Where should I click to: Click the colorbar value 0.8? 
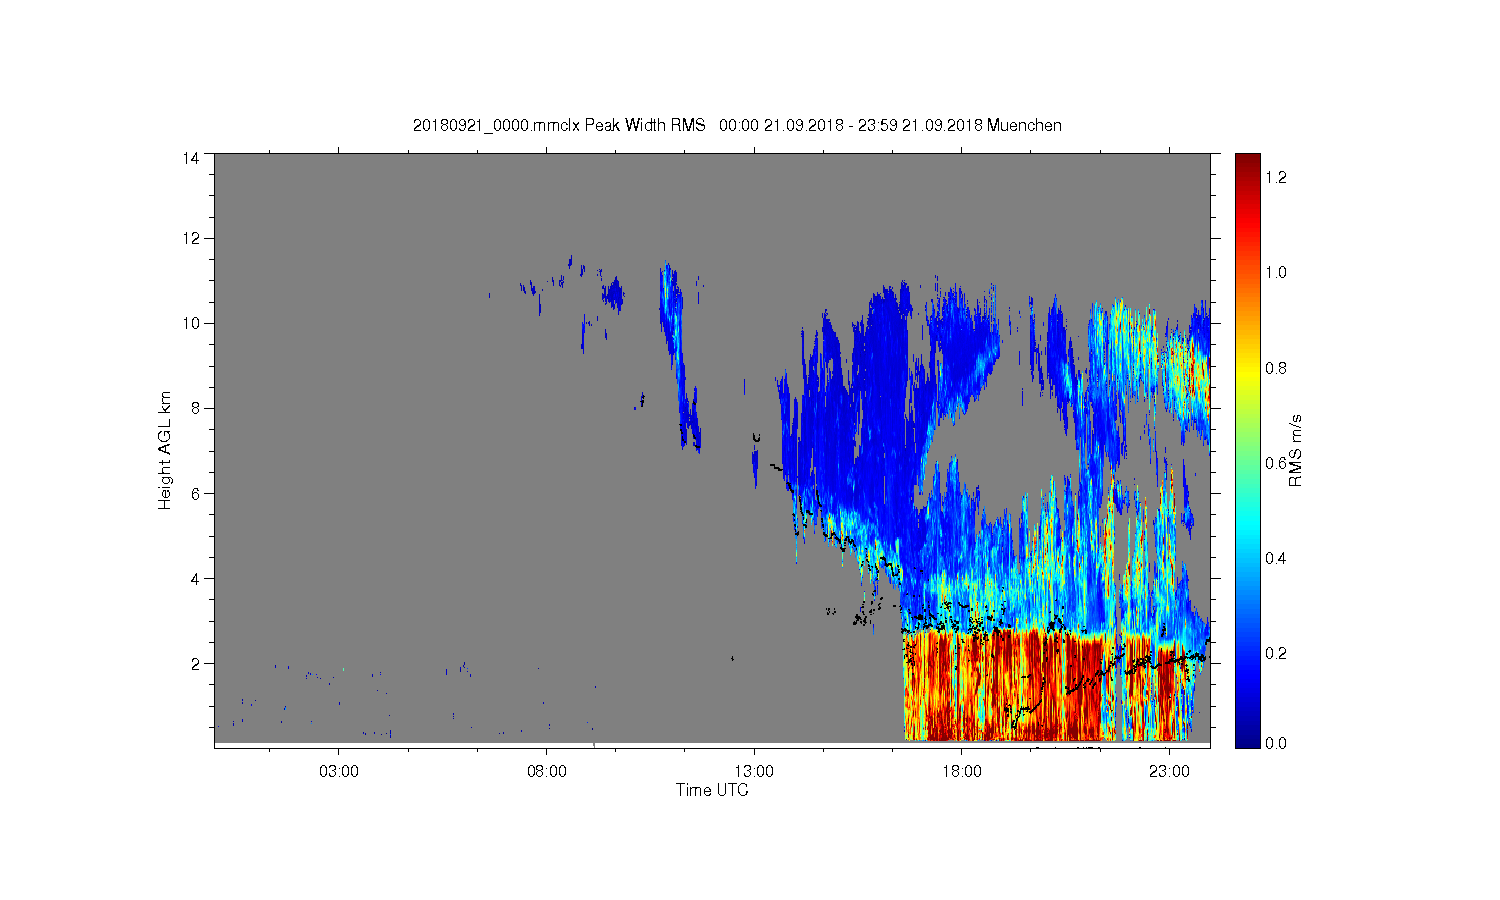click(1275, 368)
